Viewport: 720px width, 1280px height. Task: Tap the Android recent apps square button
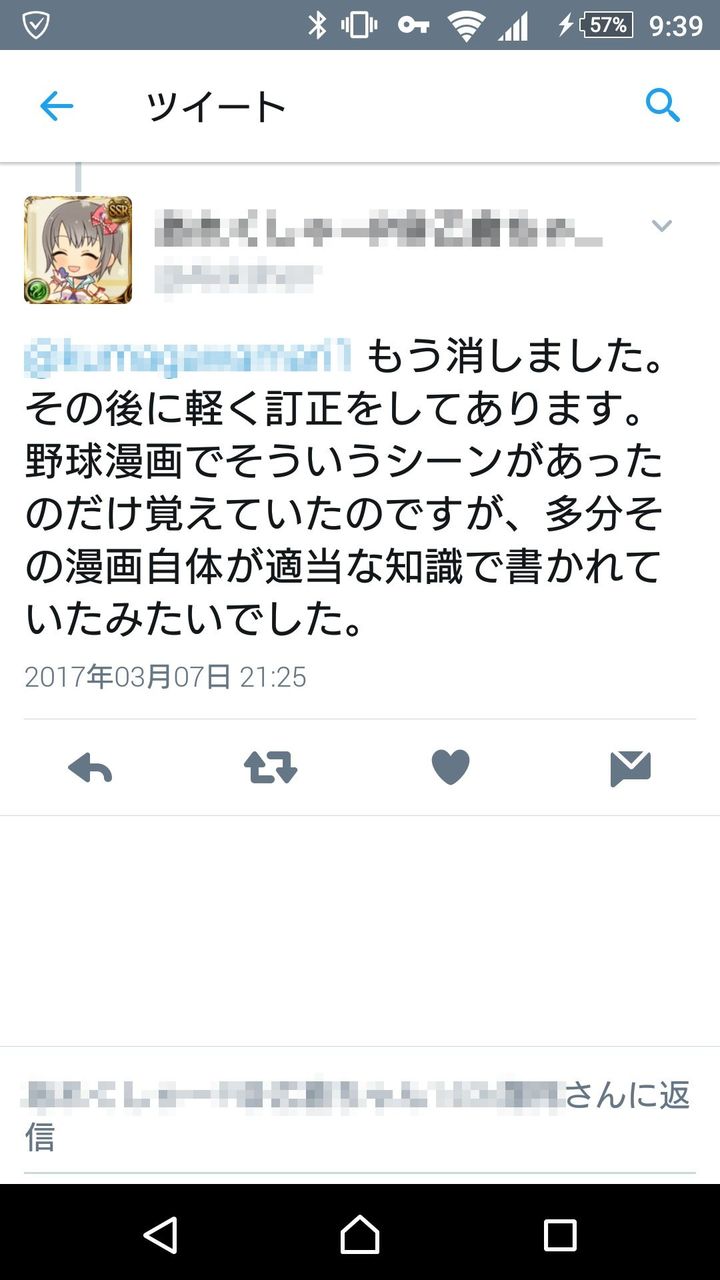tap(559, 1234)
